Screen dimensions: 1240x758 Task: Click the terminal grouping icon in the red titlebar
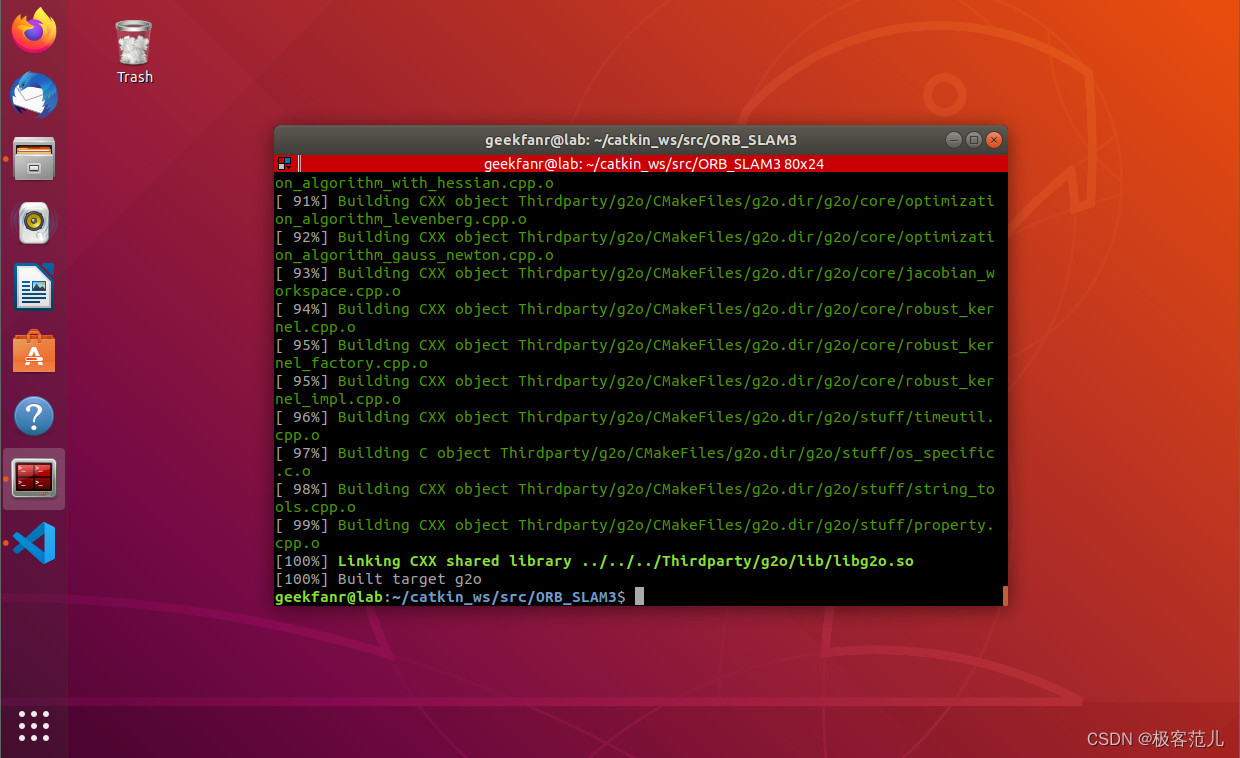point(284,163)
